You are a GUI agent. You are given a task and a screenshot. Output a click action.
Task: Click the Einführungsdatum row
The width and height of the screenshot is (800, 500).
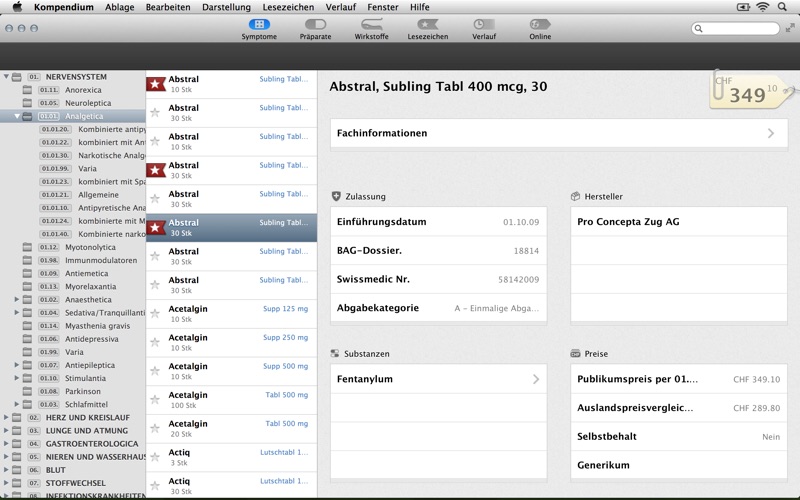pyautogui.click(x=438, y=221)
